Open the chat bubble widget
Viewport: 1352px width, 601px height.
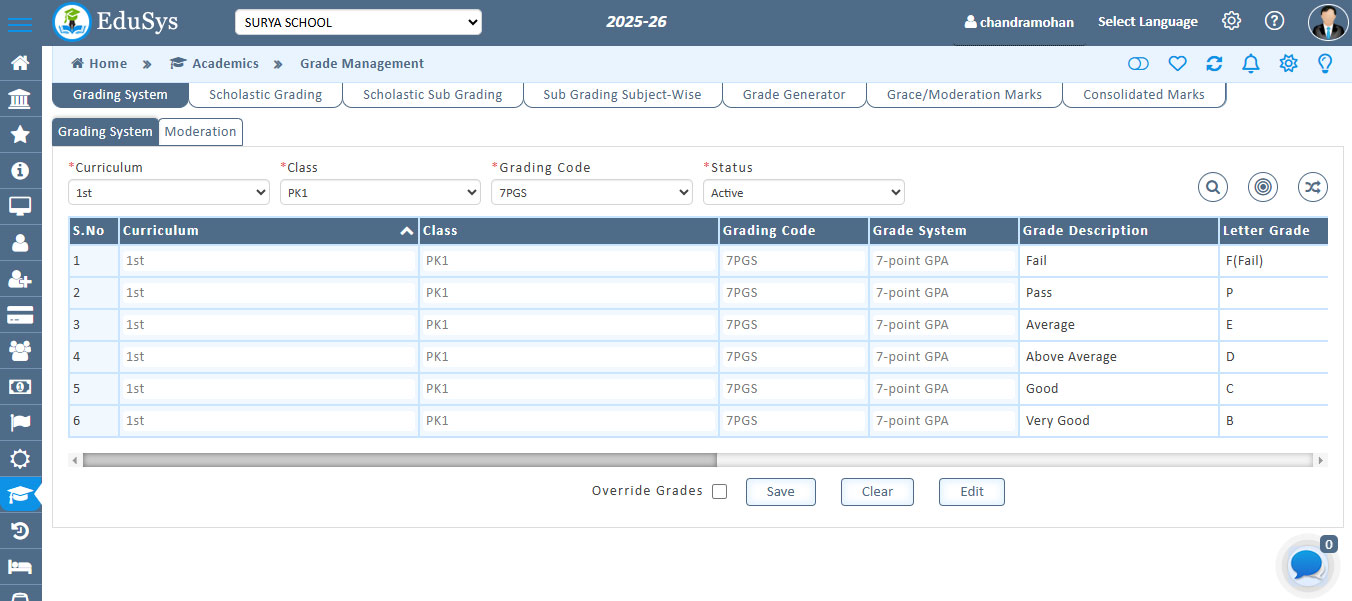tap(1307, 565)
